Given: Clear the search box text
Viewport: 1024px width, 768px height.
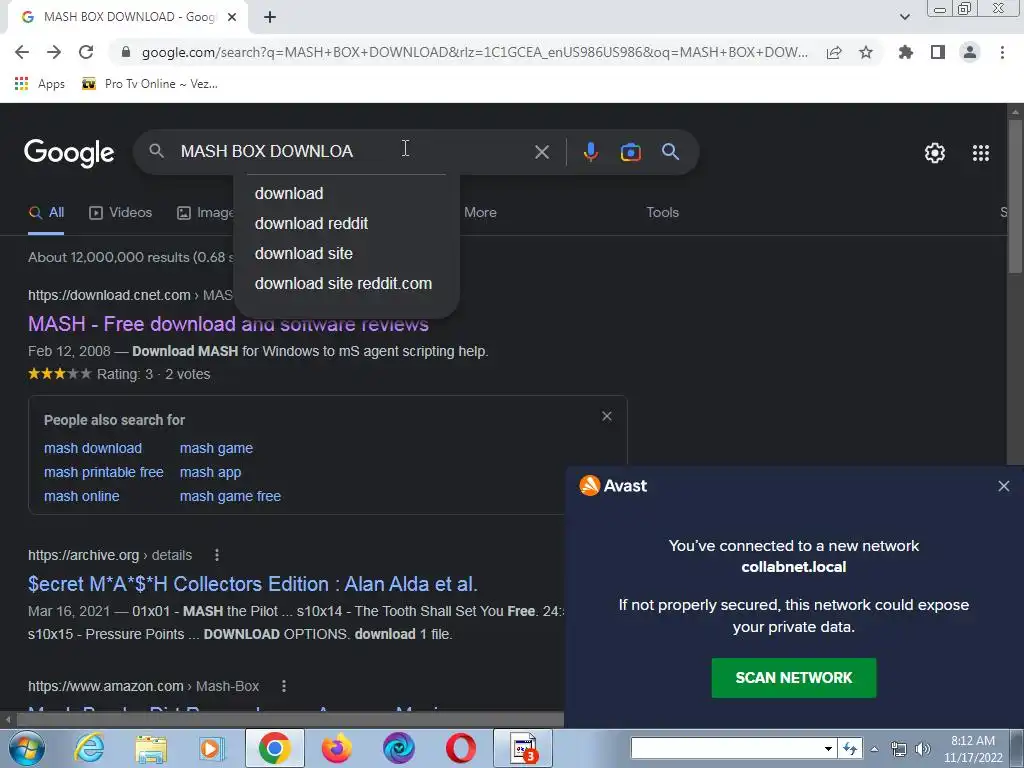Looking at the screenshot, I should [x=541, y=152].
